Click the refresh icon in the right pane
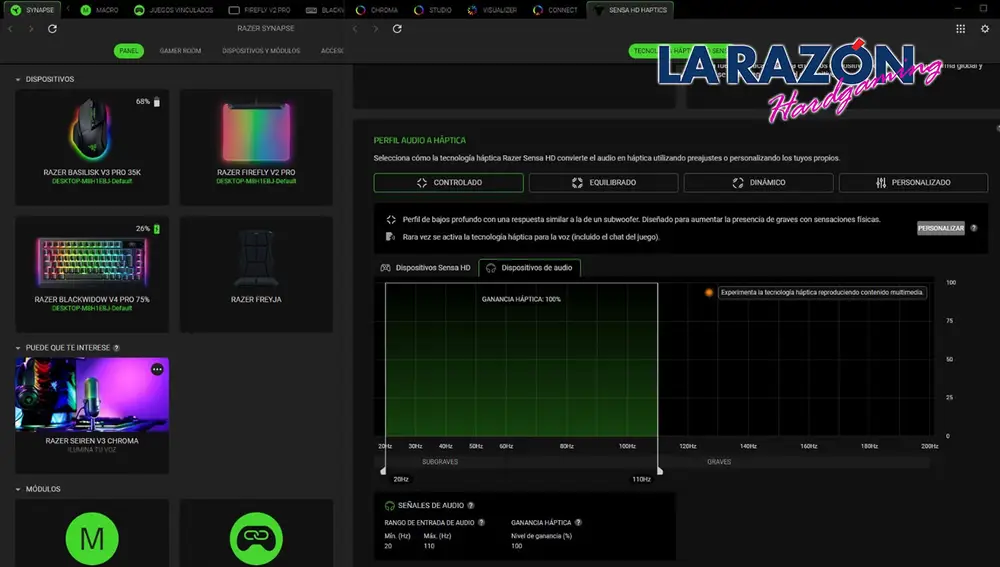 coord(397,29)
